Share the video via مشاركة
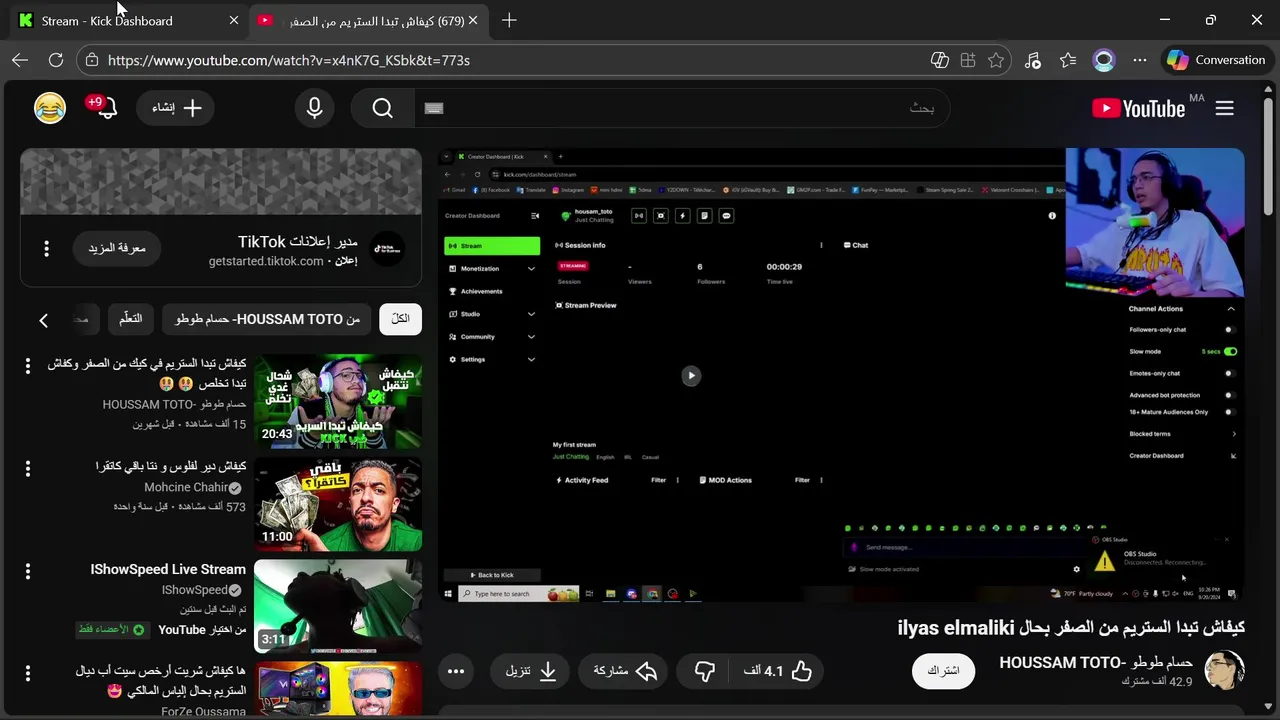 pyautogui.click(x=625, y=671)
